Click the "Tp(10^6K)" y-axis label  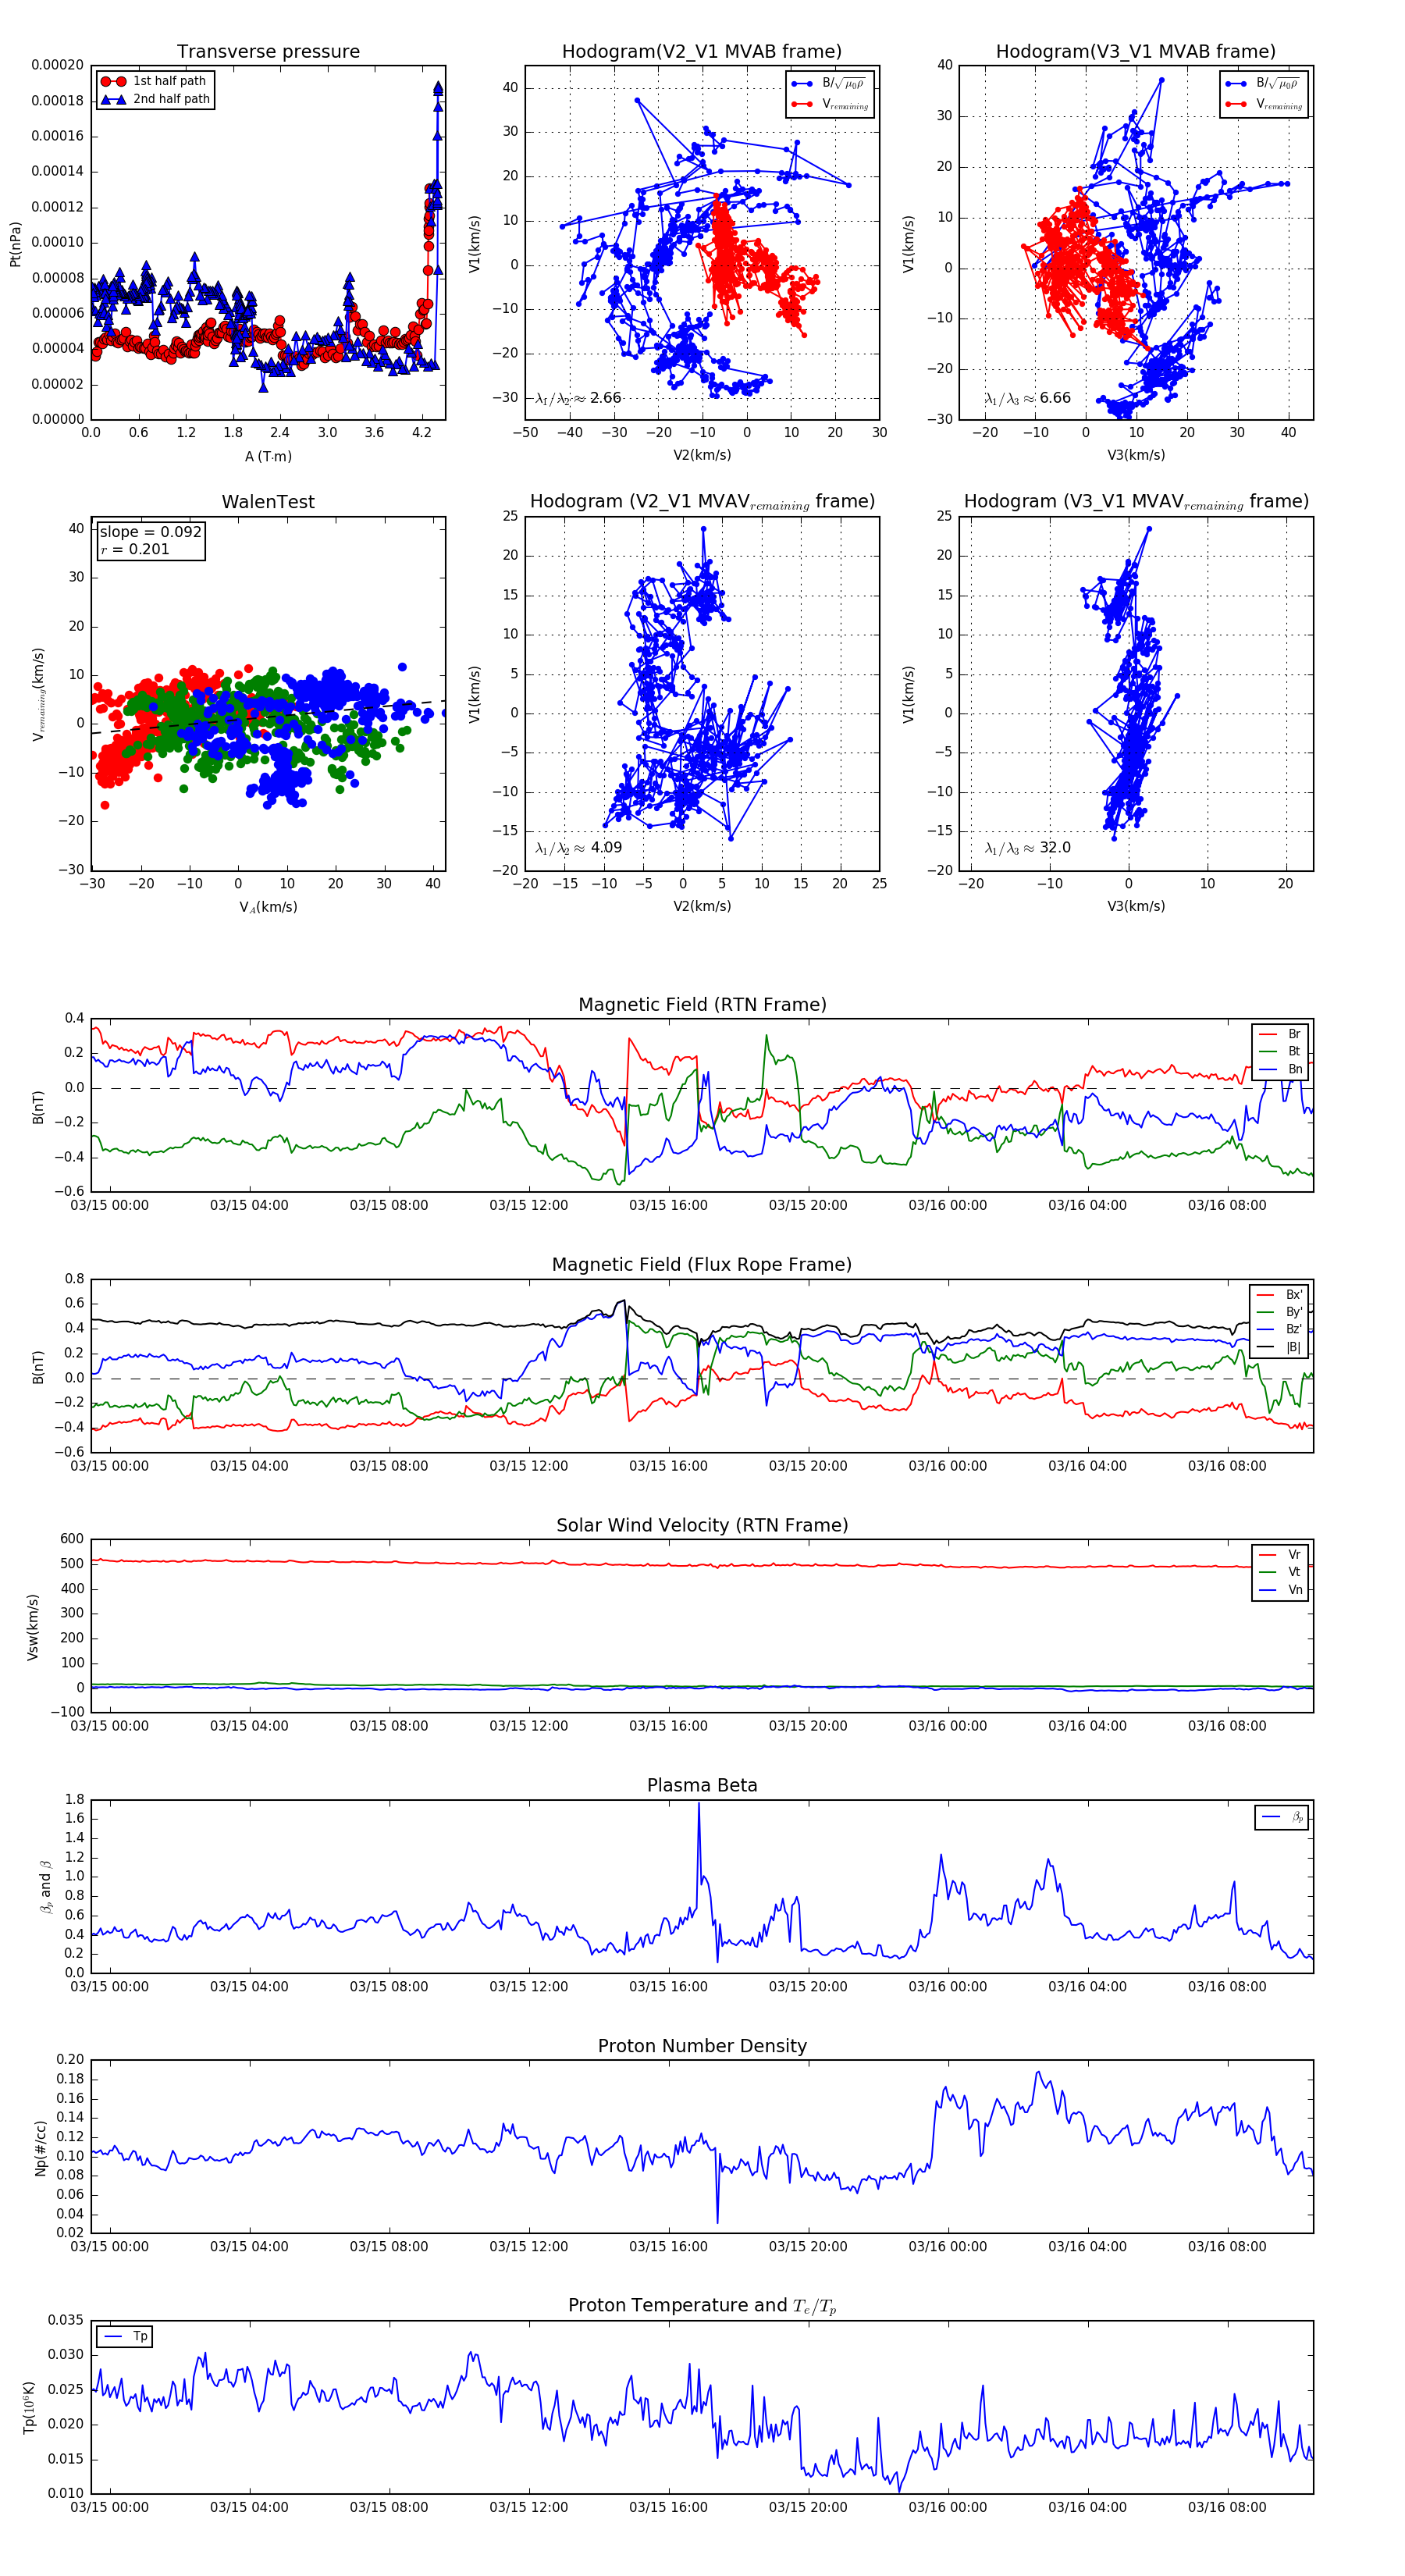tap(29, 2409)
